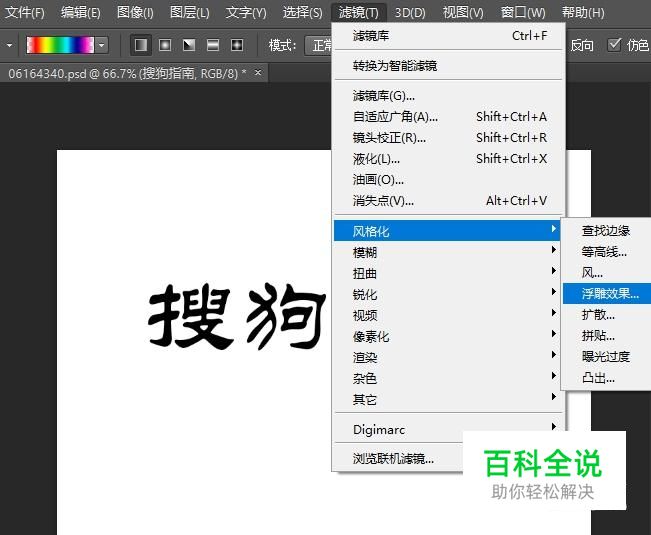The width and height of the screenshot is (651, 535).
Task: Open the 选择(S) menu
Action: pyautogui.click(x=302, y=12)
